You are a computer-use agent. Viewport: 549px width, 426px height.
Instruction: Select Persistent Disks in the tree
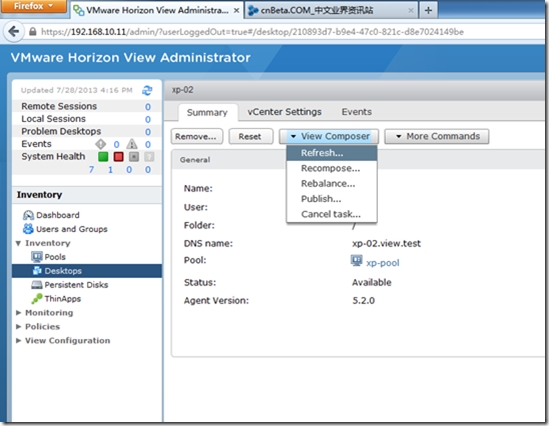76,285
